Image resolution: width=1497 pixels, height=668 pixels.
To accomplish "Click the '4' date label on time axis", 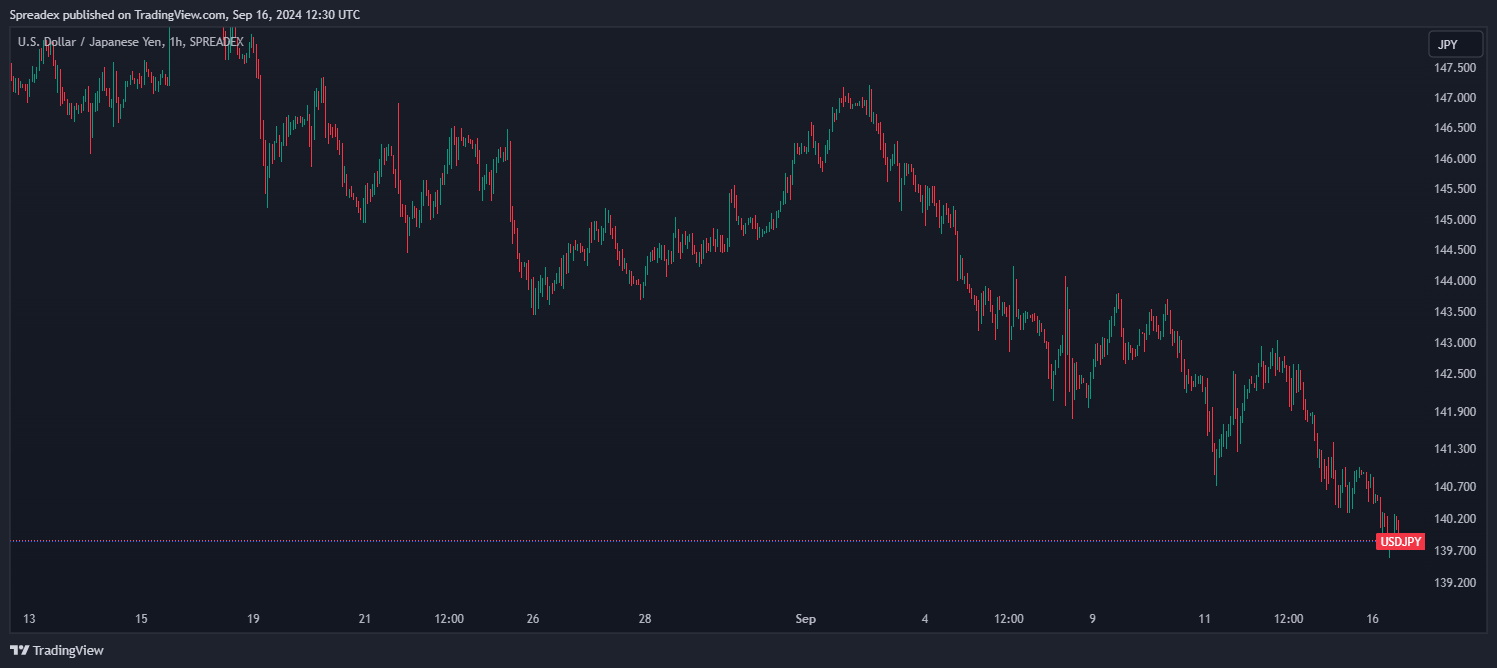I will click(x=925, y=619).
